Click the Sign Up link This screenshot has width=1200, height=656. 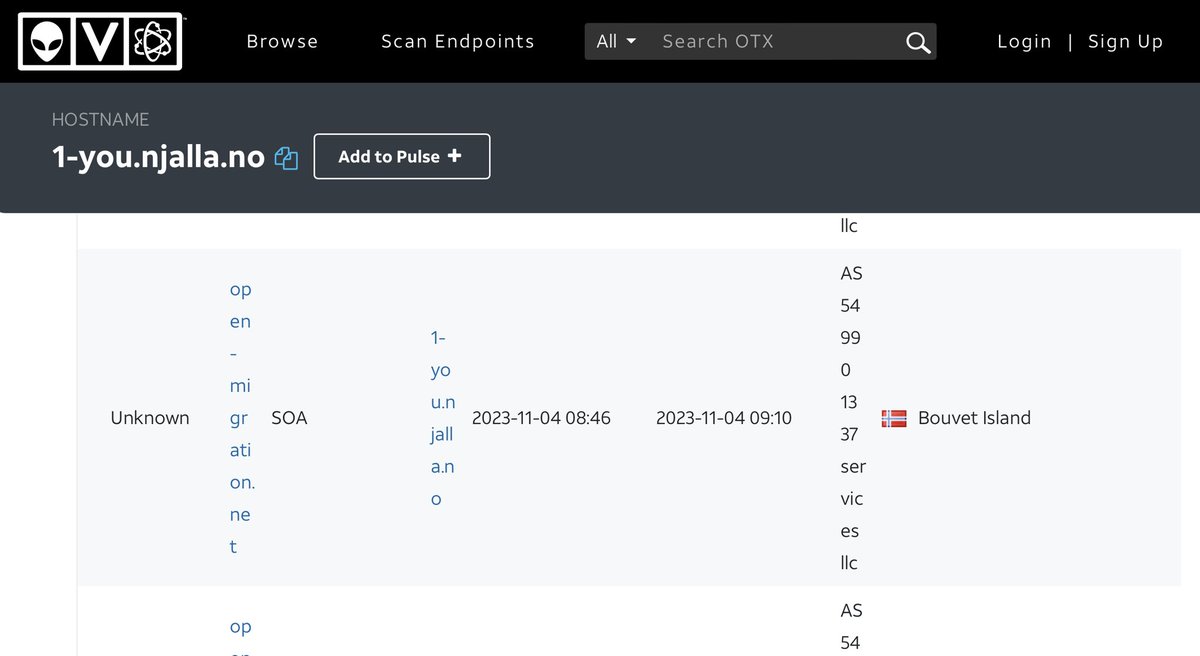point(1125,42)
